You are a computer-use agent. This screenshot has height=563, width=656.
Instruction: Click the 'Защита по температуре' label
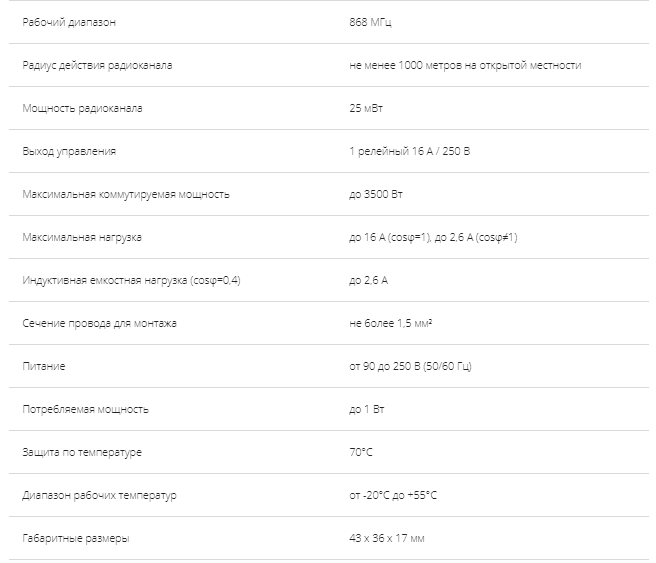[82, 453]
